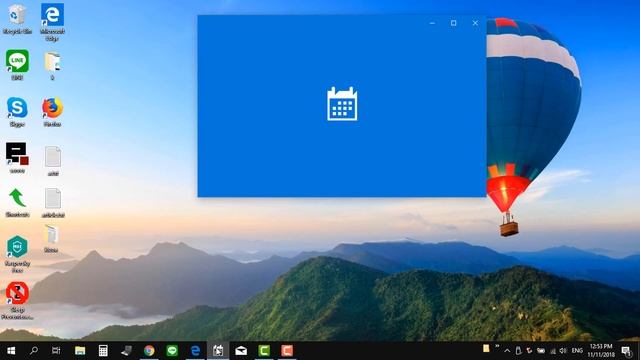
Task: Click the active Calendar taskbar button
Action: (x=218, y=351)
